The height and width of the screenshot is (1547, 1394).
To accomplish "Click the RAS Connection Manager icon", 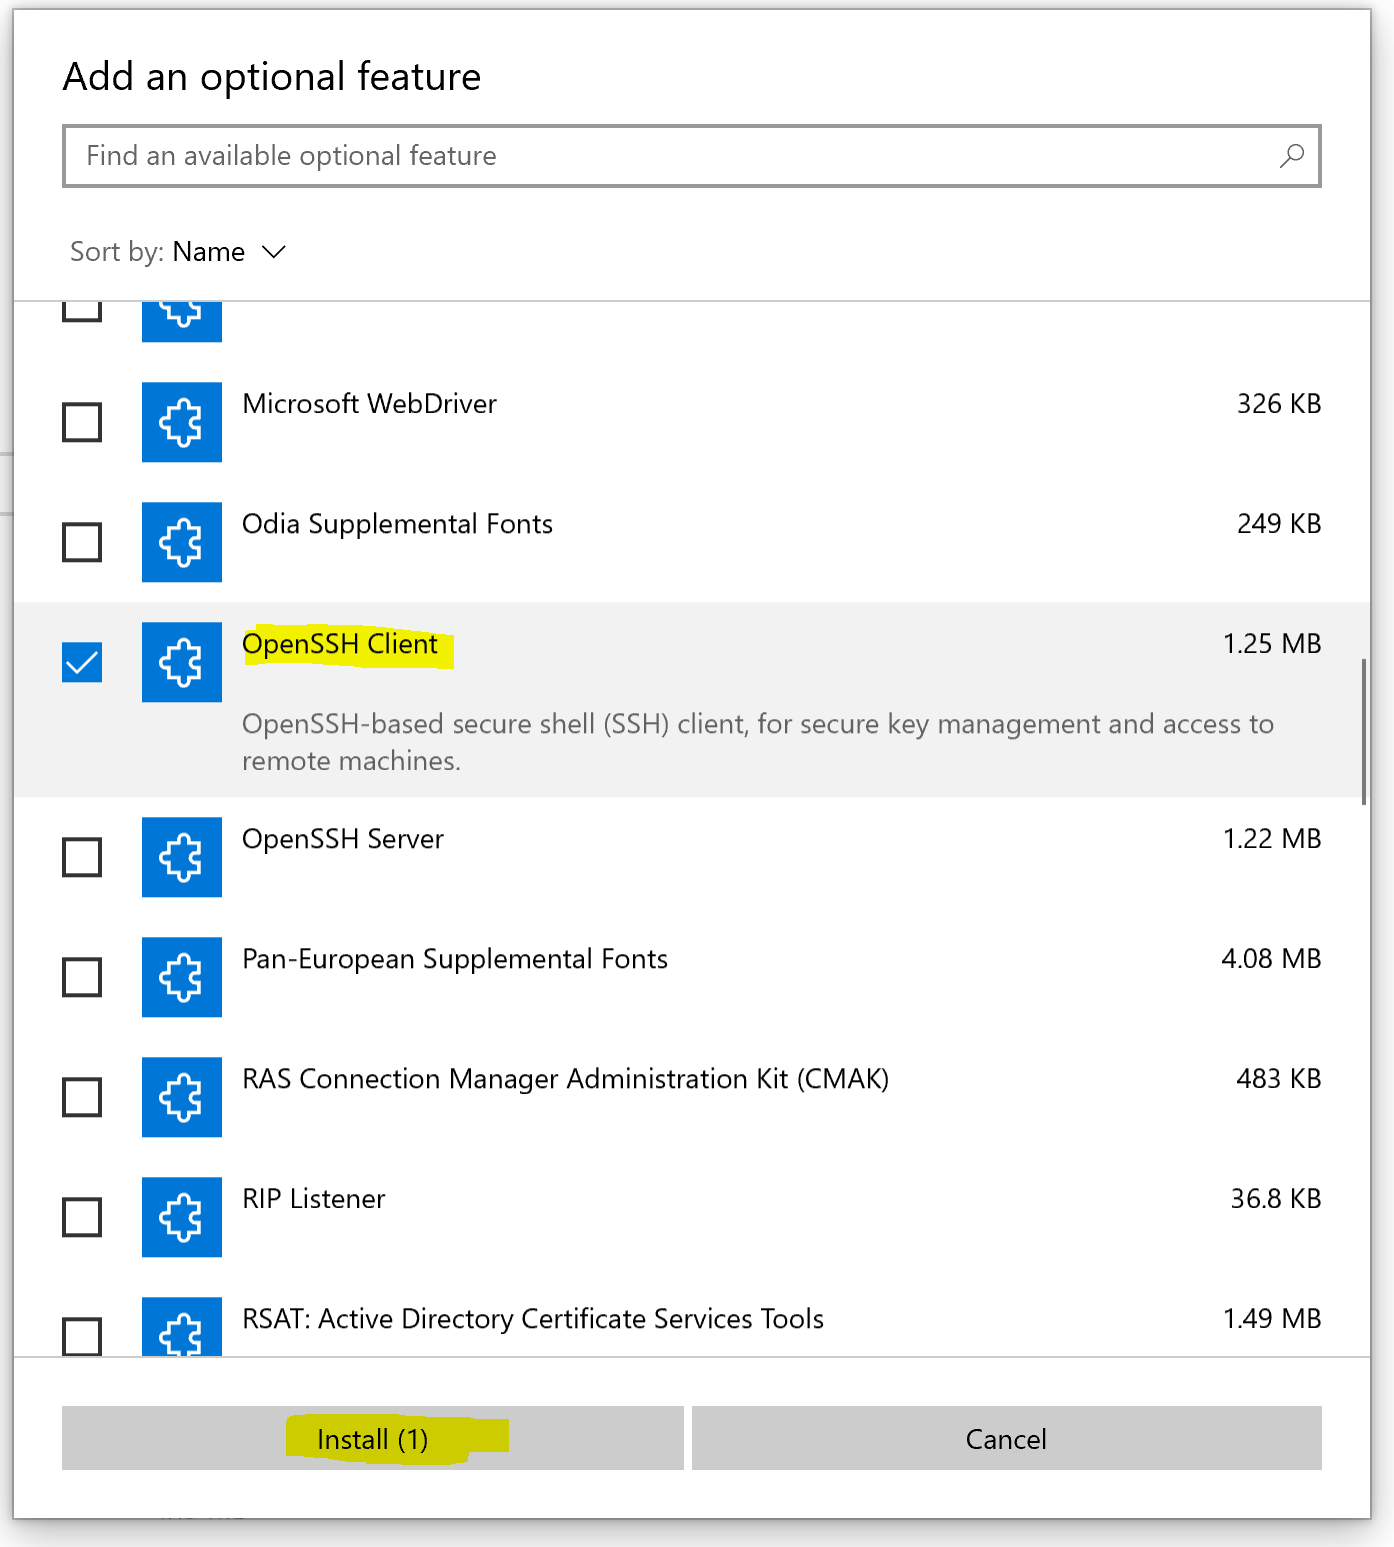I will (x=181, y=1097).
